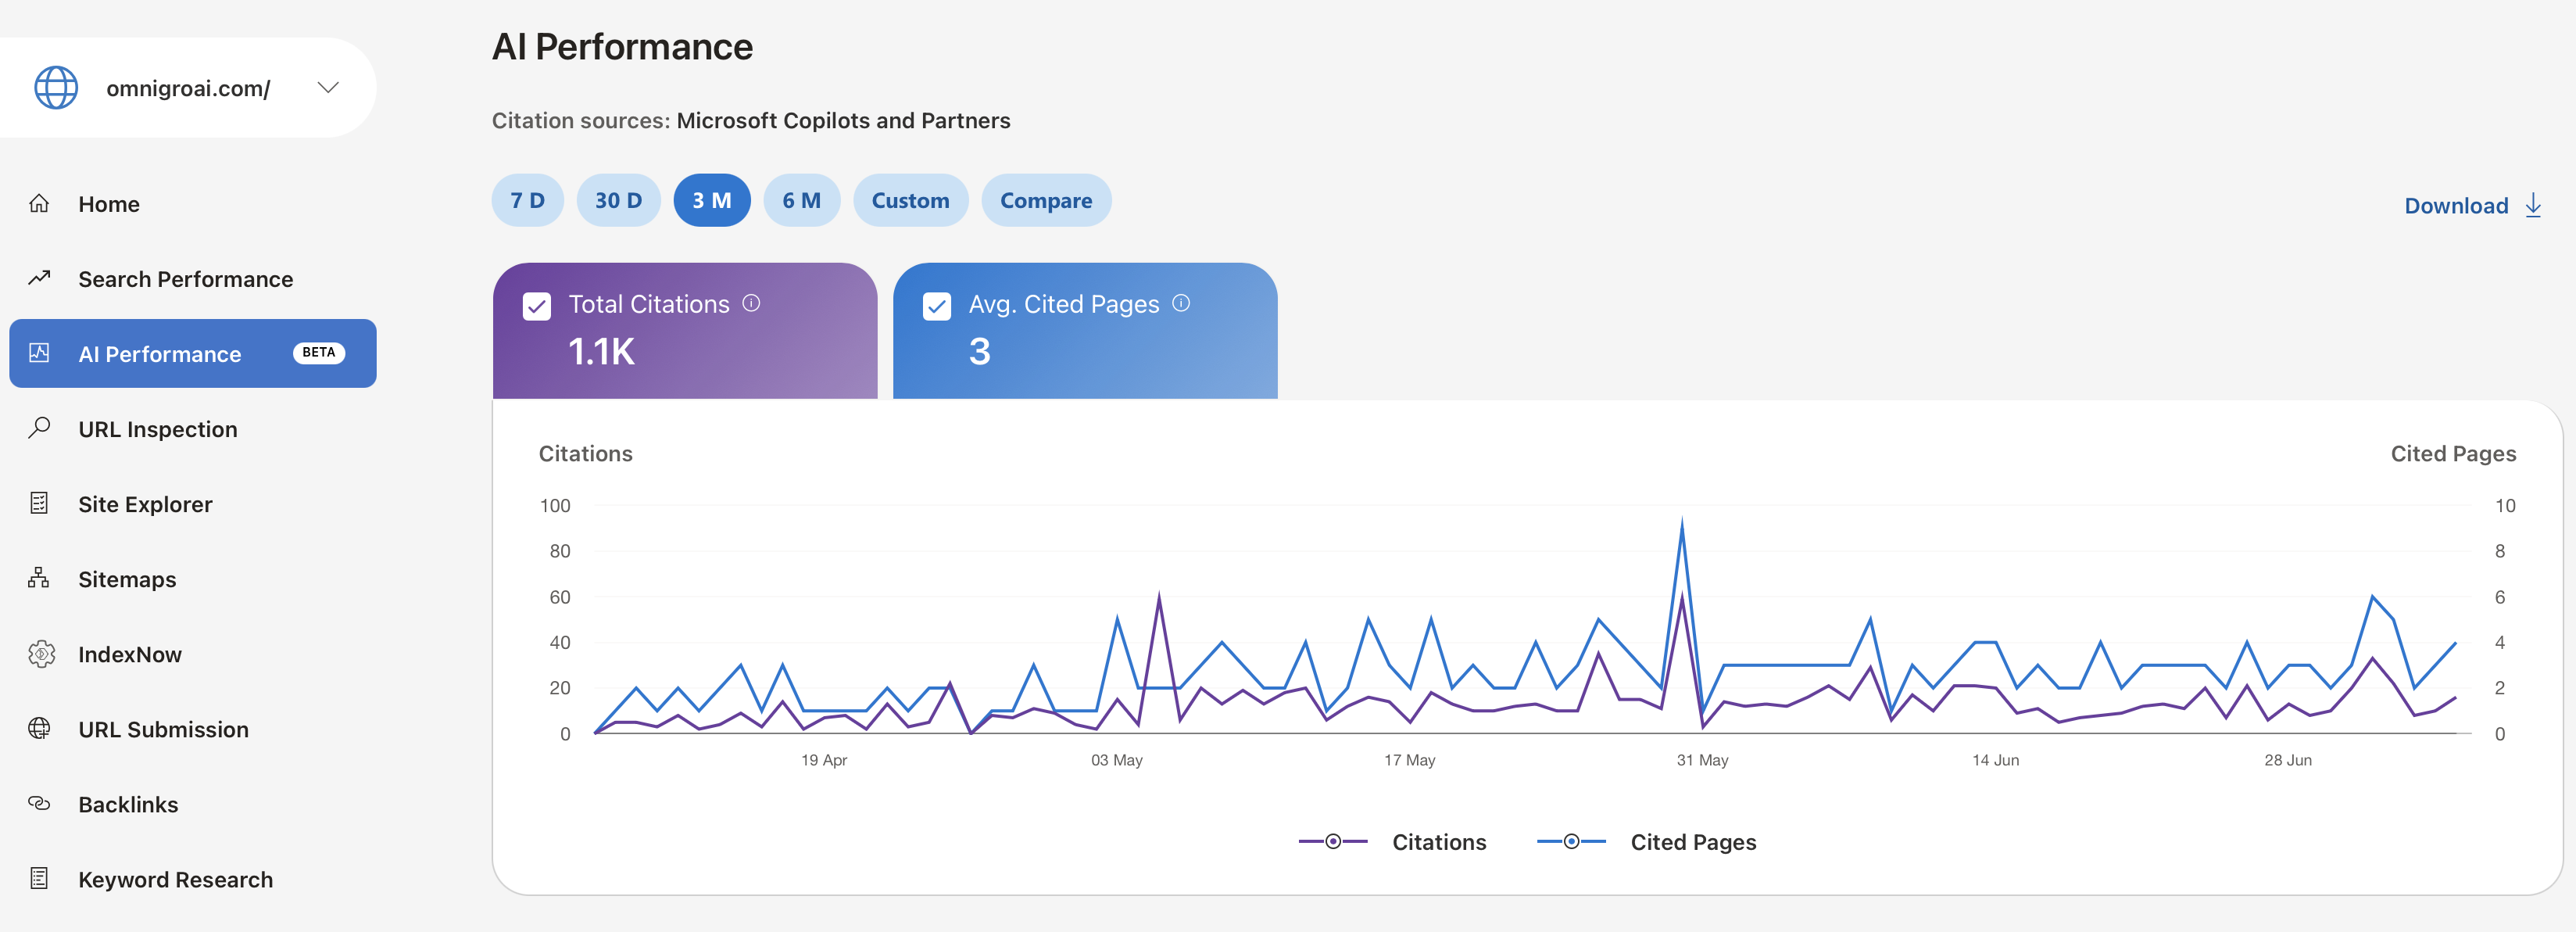2576x932 pixels.
Task: Expand the omnigroai.com site selector chevron
Action: tap(328, 88)
